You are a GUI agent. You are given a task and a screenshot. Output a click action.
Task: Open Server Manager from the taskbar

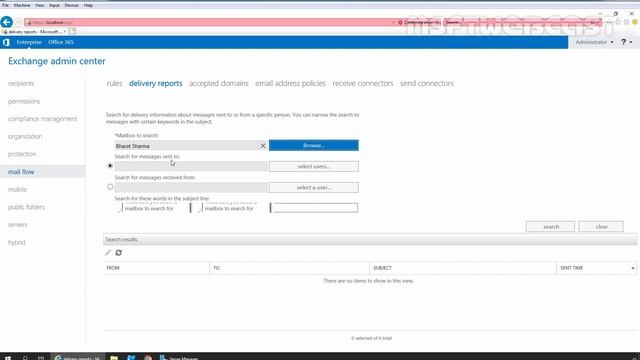click(x=179, y=357)
